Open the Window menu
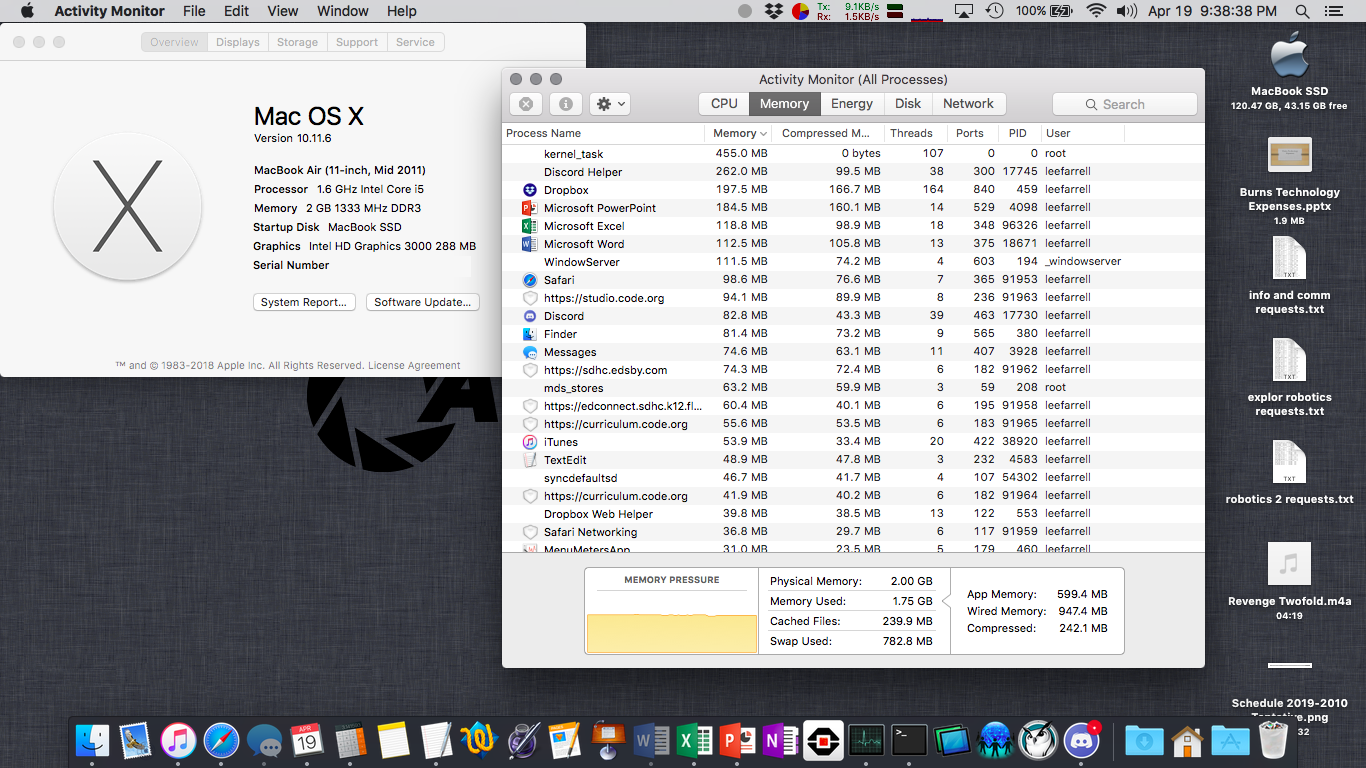 click(x=343, y=11)
